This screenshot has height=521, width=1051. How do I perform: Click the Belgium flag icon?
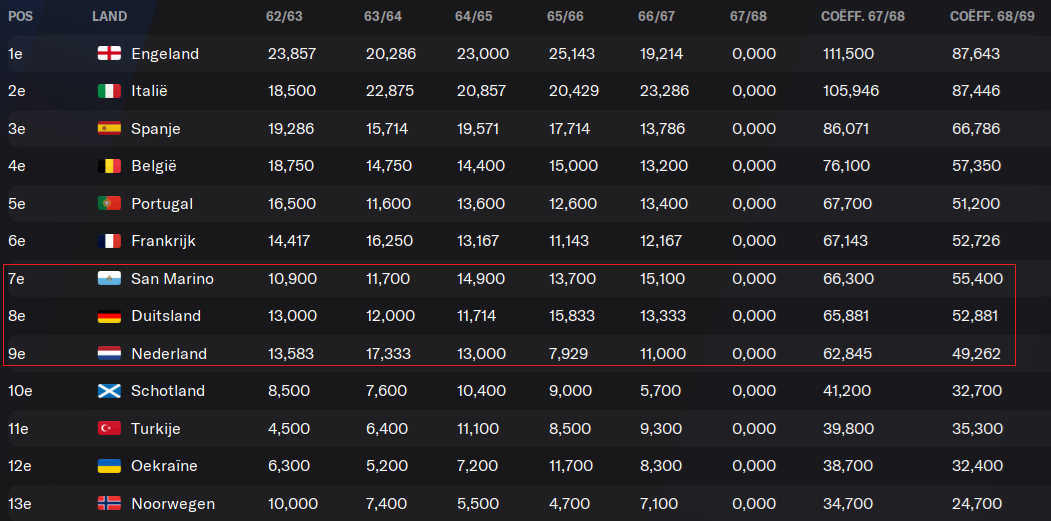point(109,166)
